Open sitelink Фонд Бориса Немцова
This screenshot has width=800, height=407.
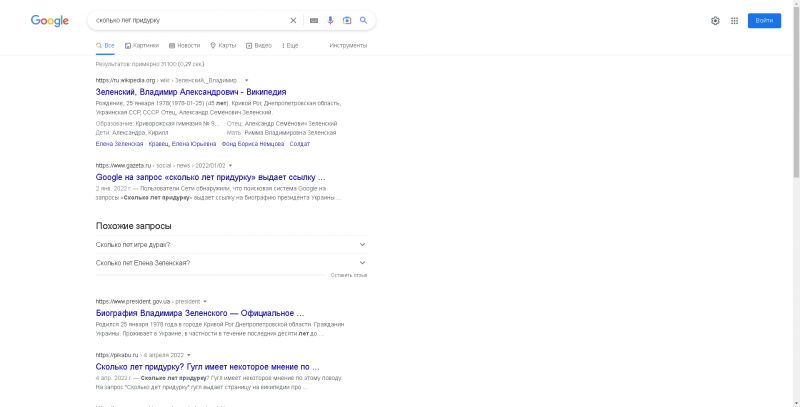pos(253,144)
